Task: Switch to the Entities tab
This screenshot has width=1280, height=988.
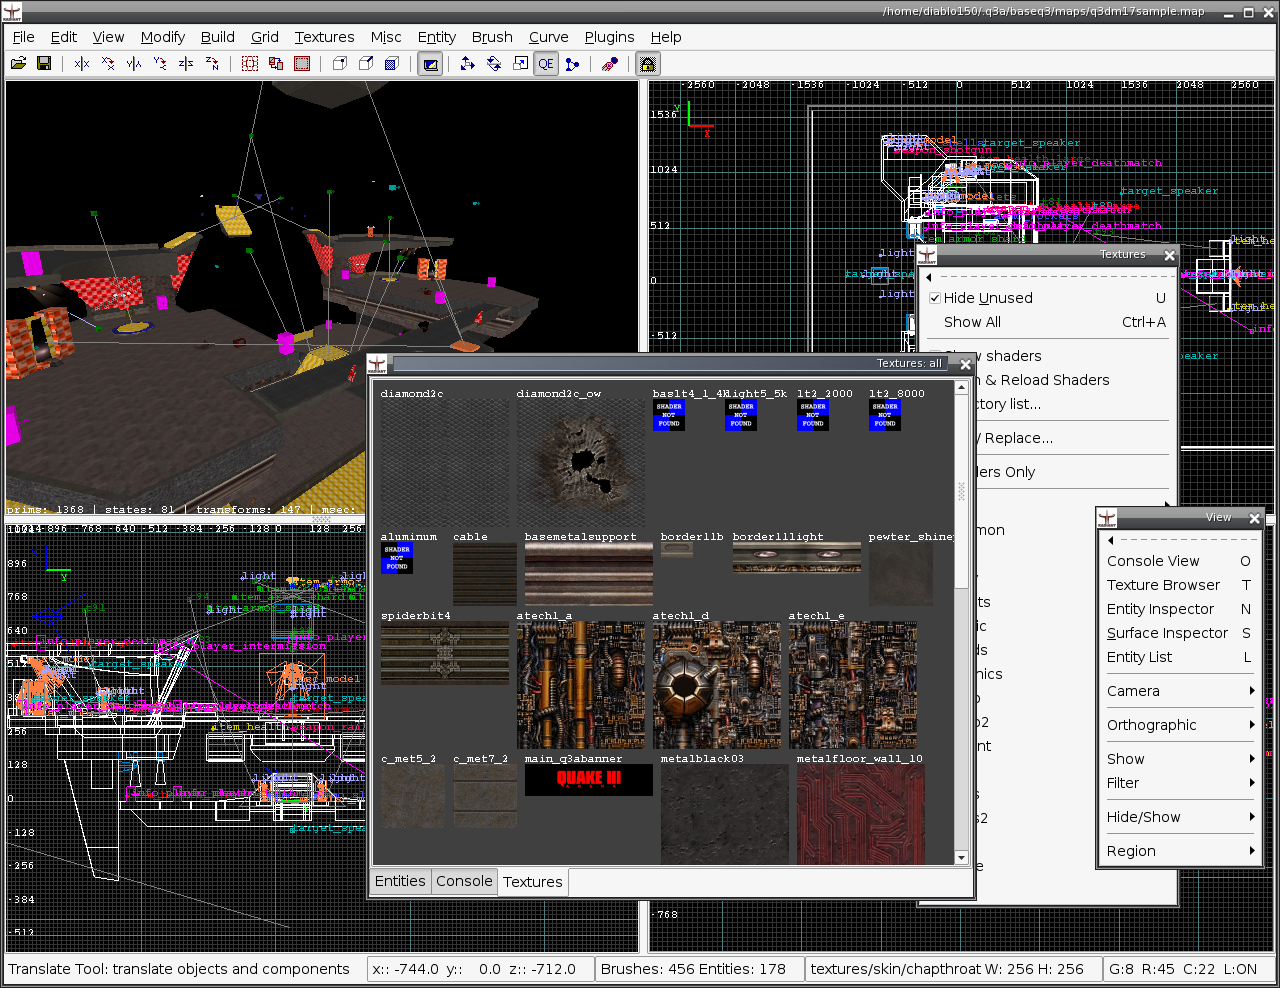Action: coord(400,881)
